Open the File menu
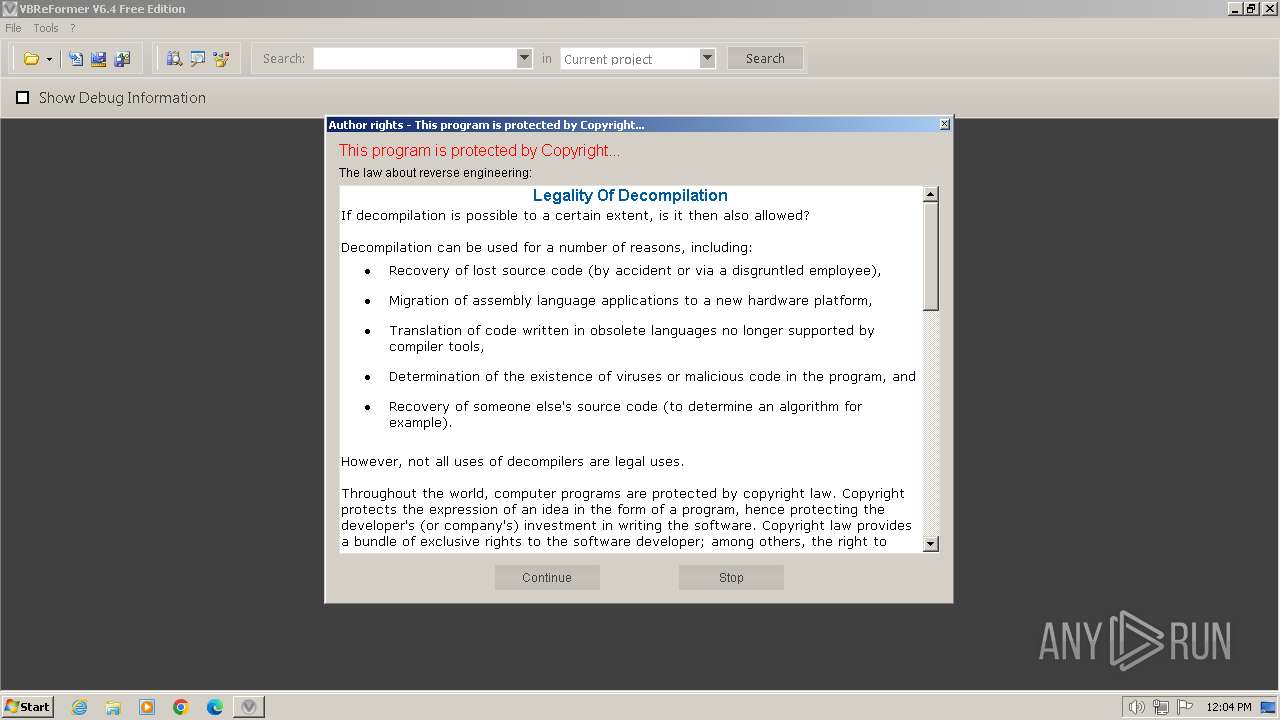Image resolution: width=1280 pixels, height=720 pixels. [x=13, y=28]
